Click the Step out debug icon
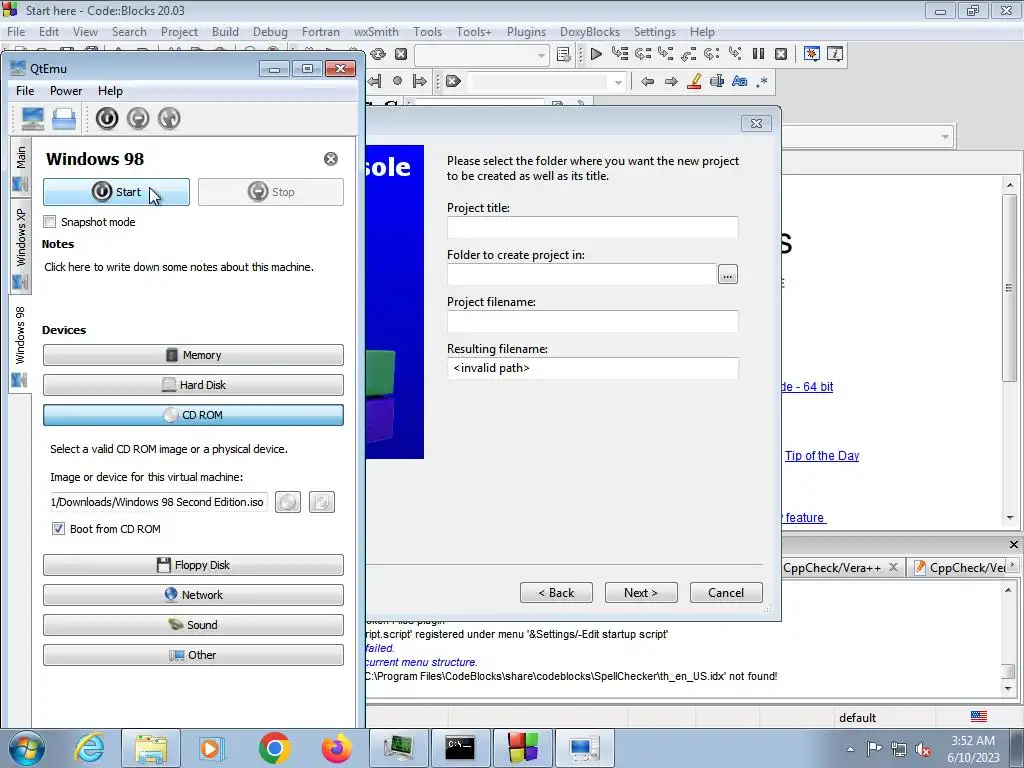Screen dimensions: 1024x768 pos(688,54)
